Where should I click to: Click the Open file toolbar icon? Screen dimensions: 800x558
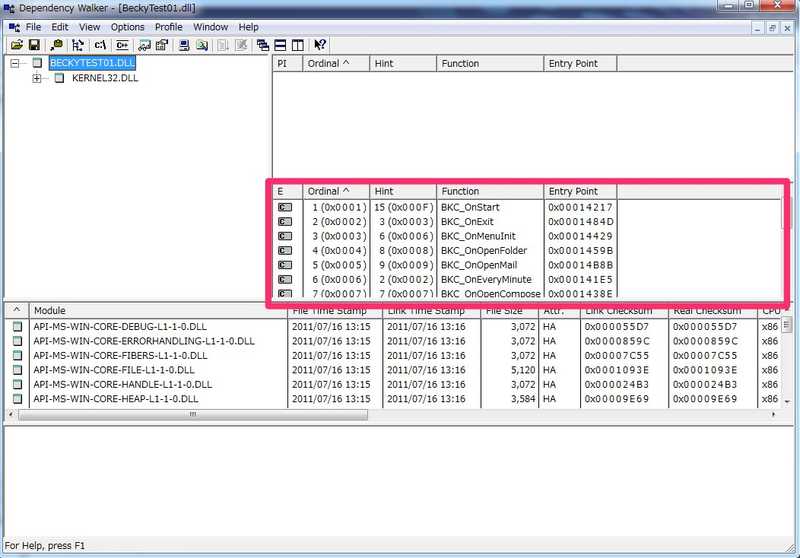click(x=16, y=45)
